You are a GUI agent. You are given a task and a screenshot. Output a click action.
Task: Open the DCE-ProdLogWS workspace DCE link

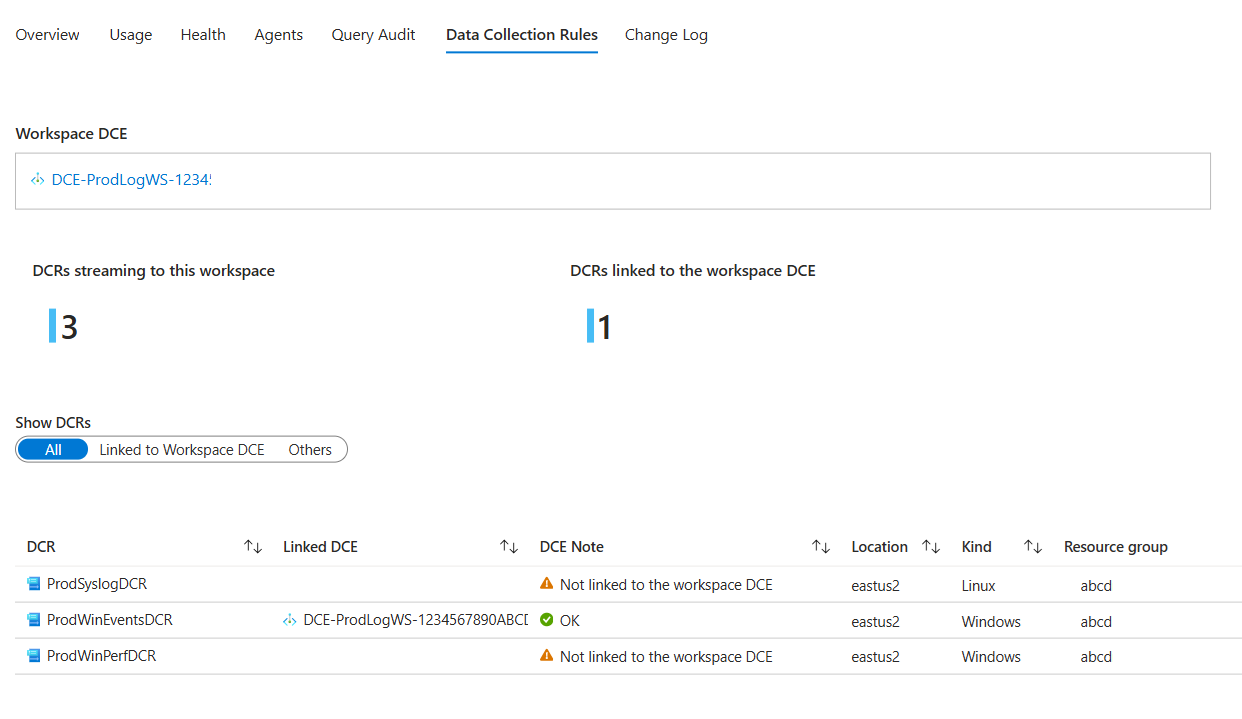pyautogui.click(x=131, y=180)
